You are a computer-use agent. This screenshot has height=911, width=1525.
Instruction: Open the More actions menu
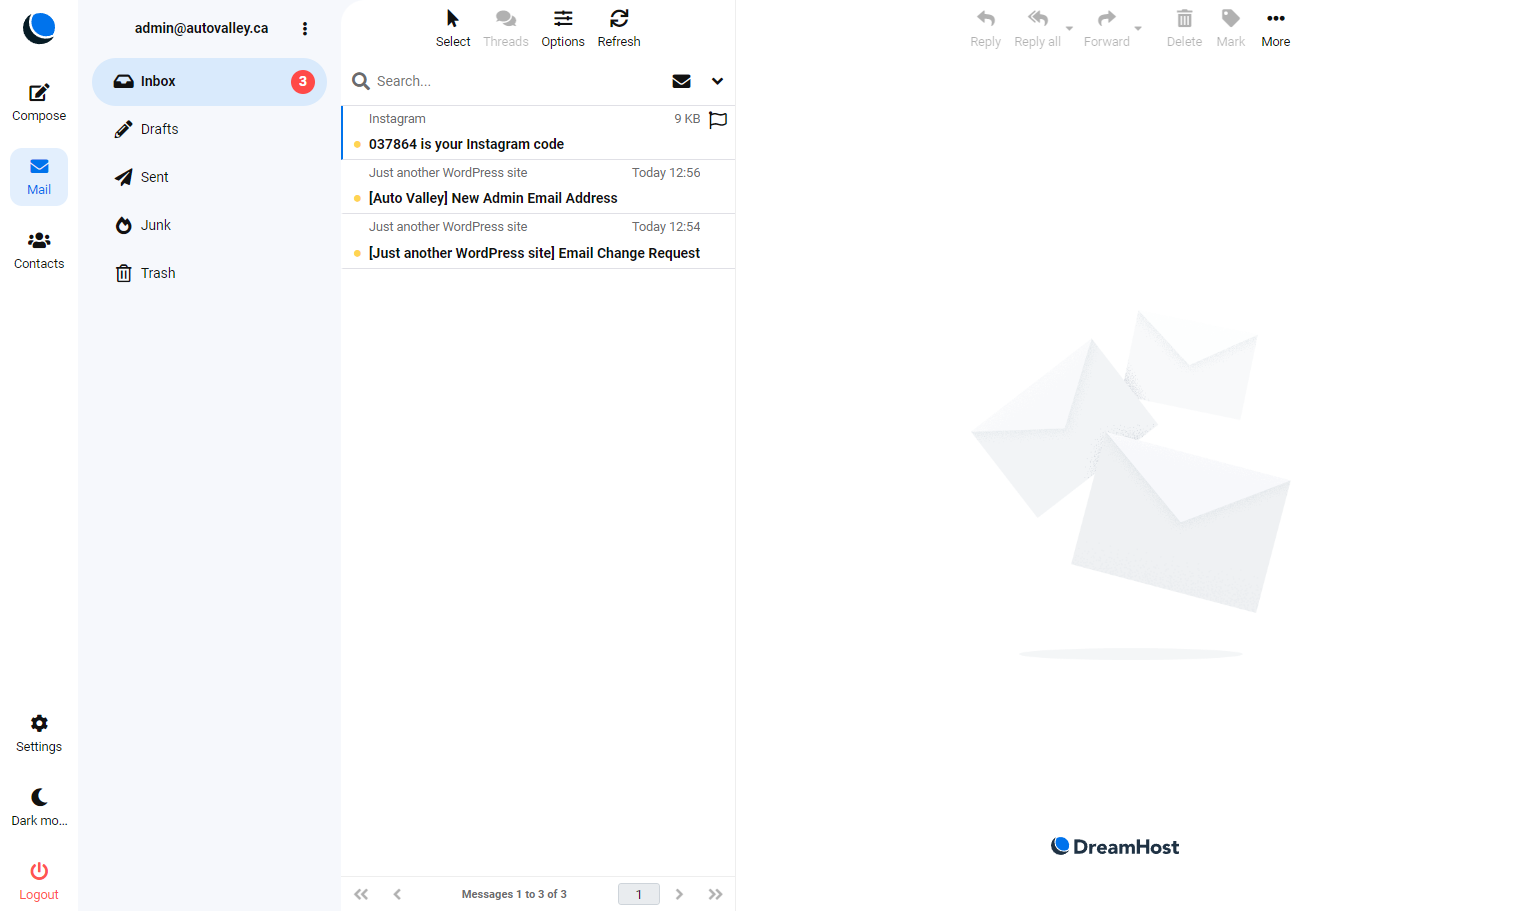point(1276,29)
